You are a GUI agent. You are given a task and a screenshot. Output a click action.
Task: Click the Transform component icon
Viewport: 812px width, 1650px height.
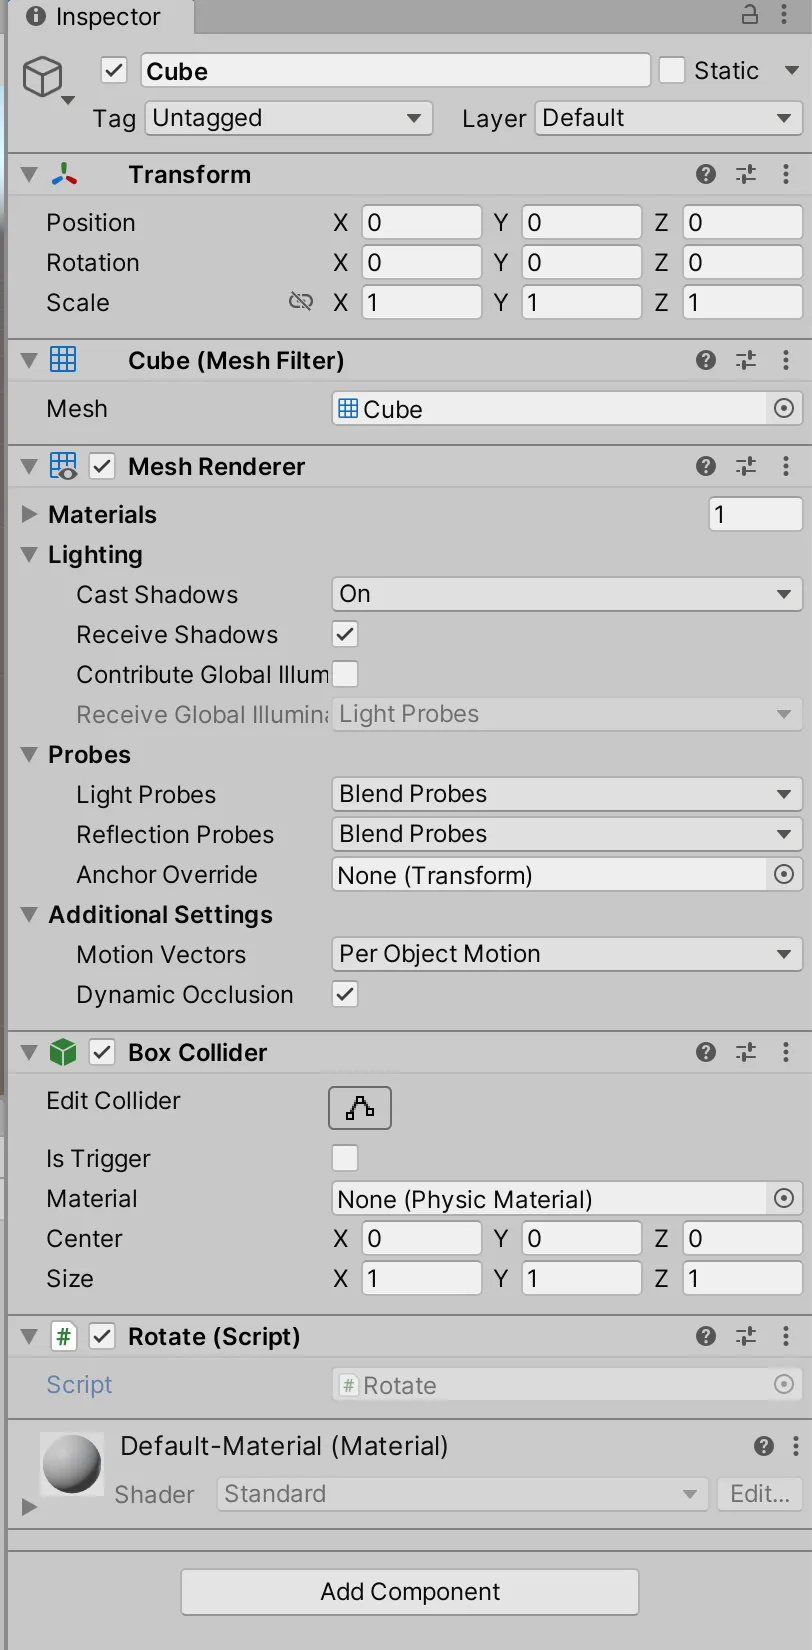[x=64, y=174]
